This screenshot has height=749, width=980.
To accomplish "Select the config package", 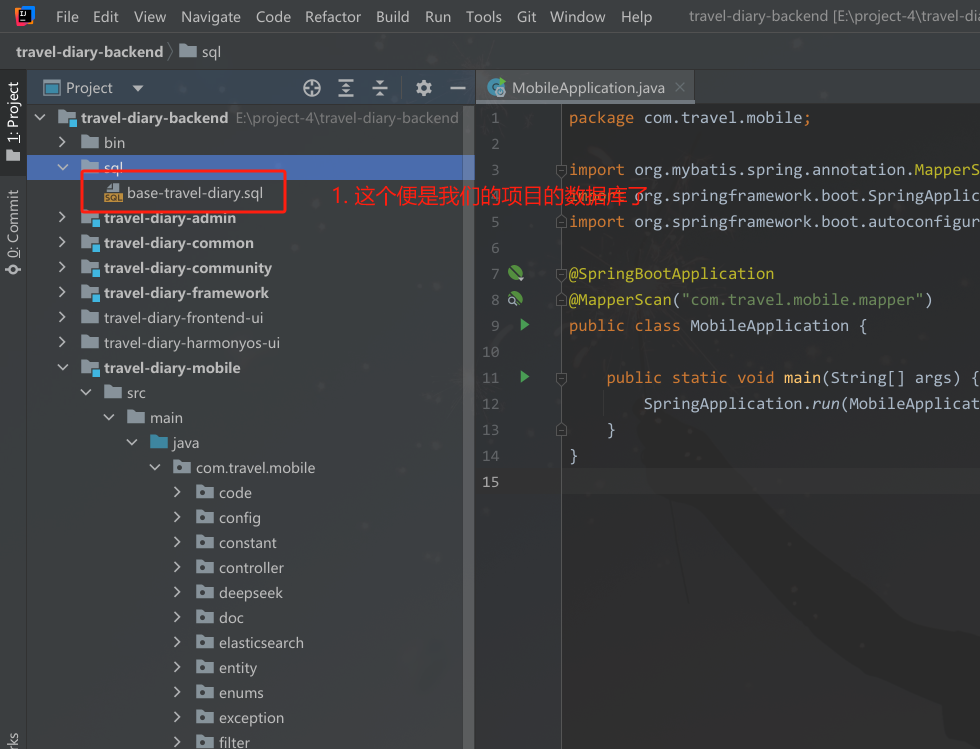I will pyautogui.click(x=239, y=518).
